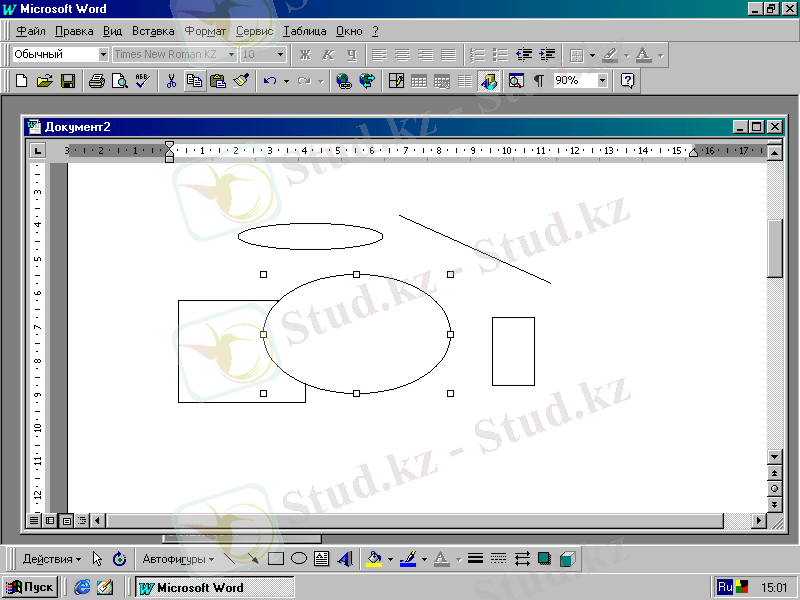Select the Line drawing tool
This screenshot has height=600, width=800.
[230, 559]
